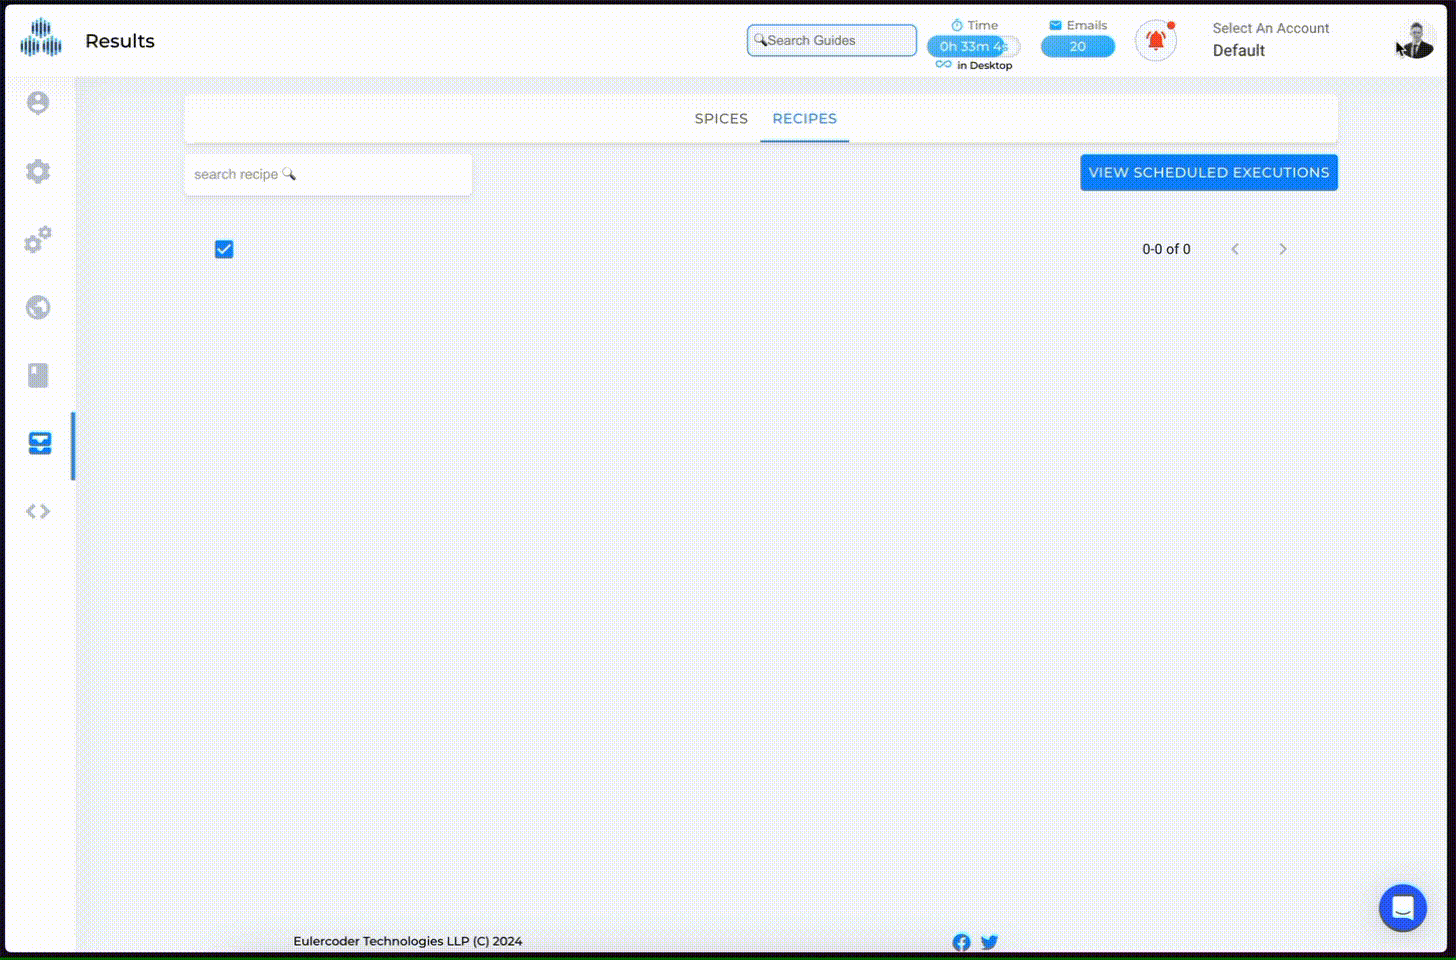The width and height of the screenshot is (1456, 960).
Task: Select the RECIPES tab
Action: click(x=804, y=118)
